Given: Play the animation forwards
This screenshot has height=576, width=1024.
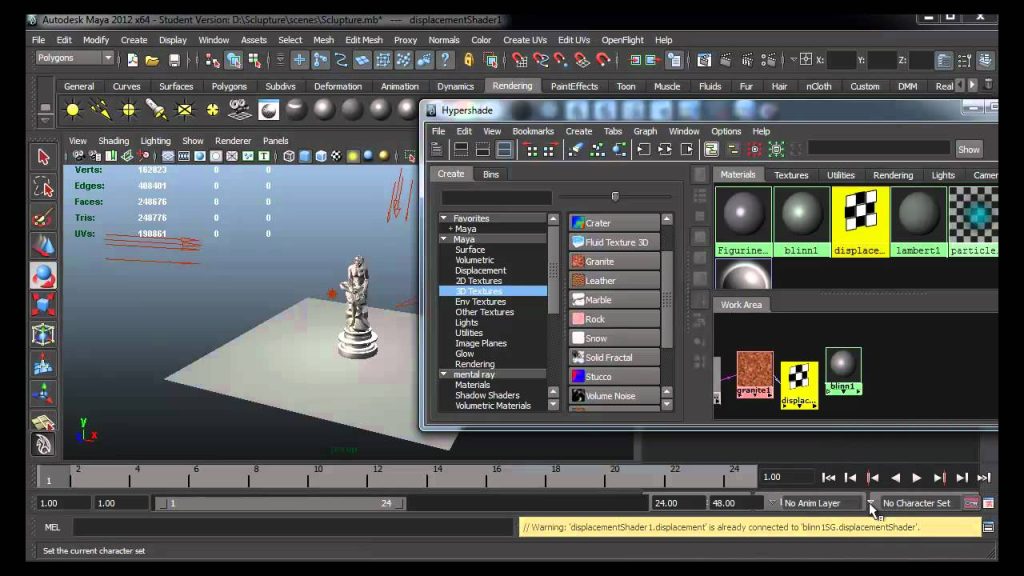Looking at the screenshot, I should pos(917,478).
